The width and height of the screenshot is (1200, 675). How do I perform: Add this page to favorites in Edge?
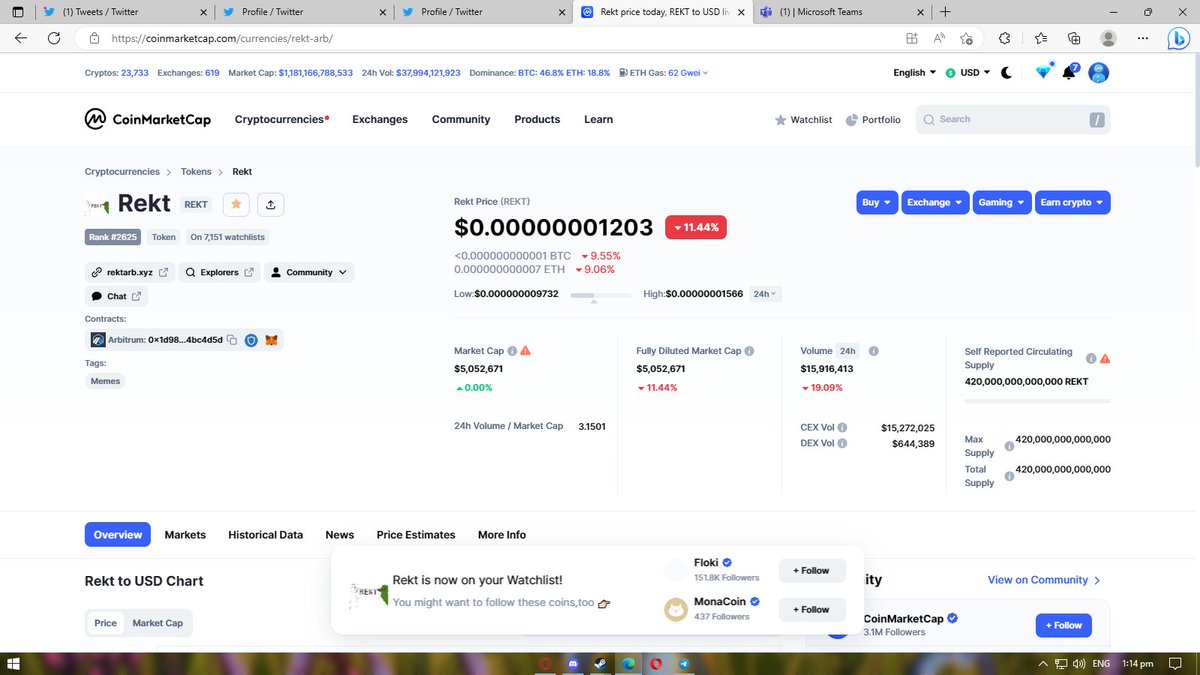(x=966, y=38)
